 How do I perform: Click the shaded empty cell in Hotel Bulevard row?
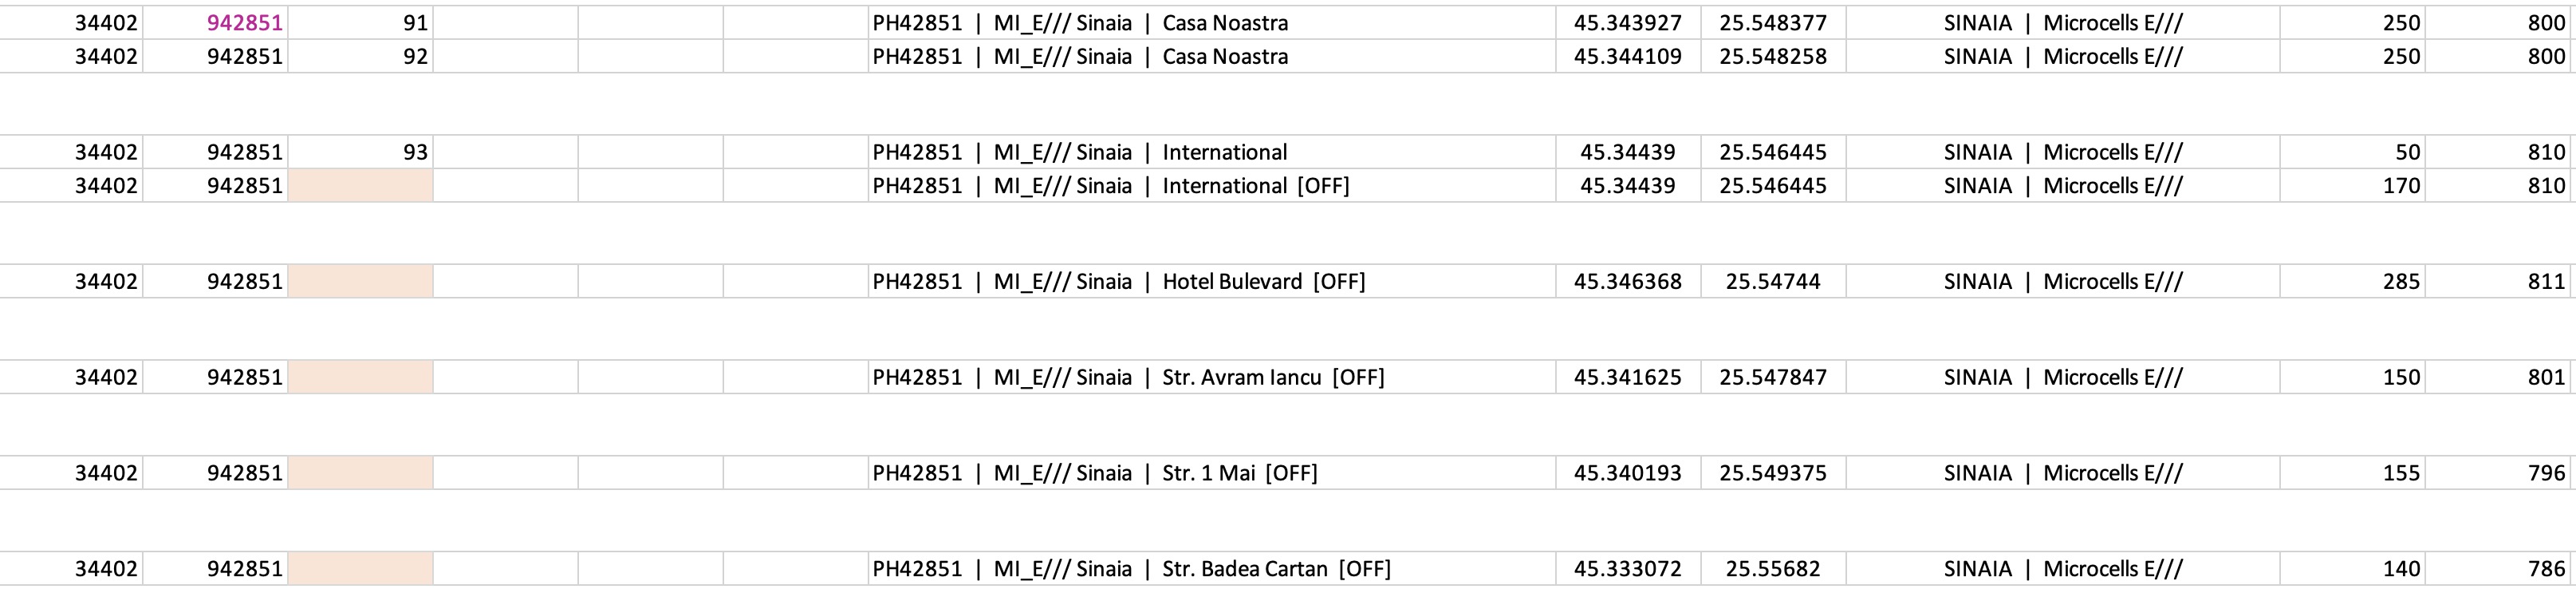pos(361,281)
